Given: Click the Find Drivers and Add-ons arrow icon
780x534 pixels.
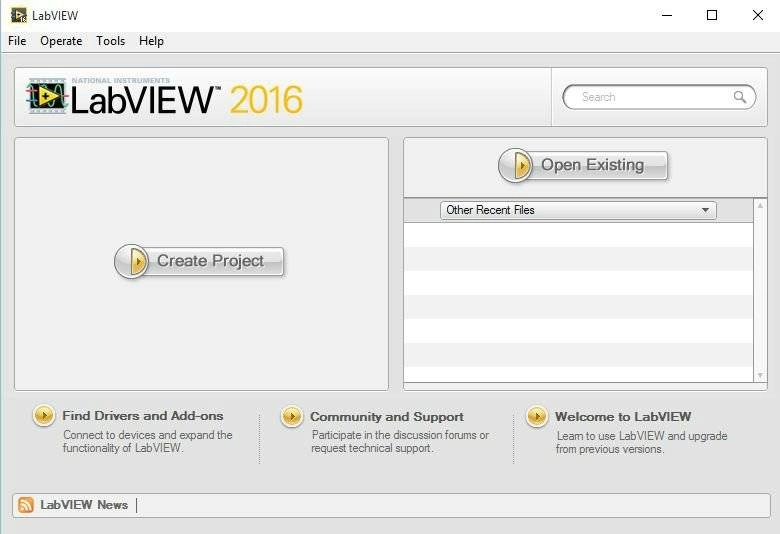Looking at the screenshot, I should point(44,415).
